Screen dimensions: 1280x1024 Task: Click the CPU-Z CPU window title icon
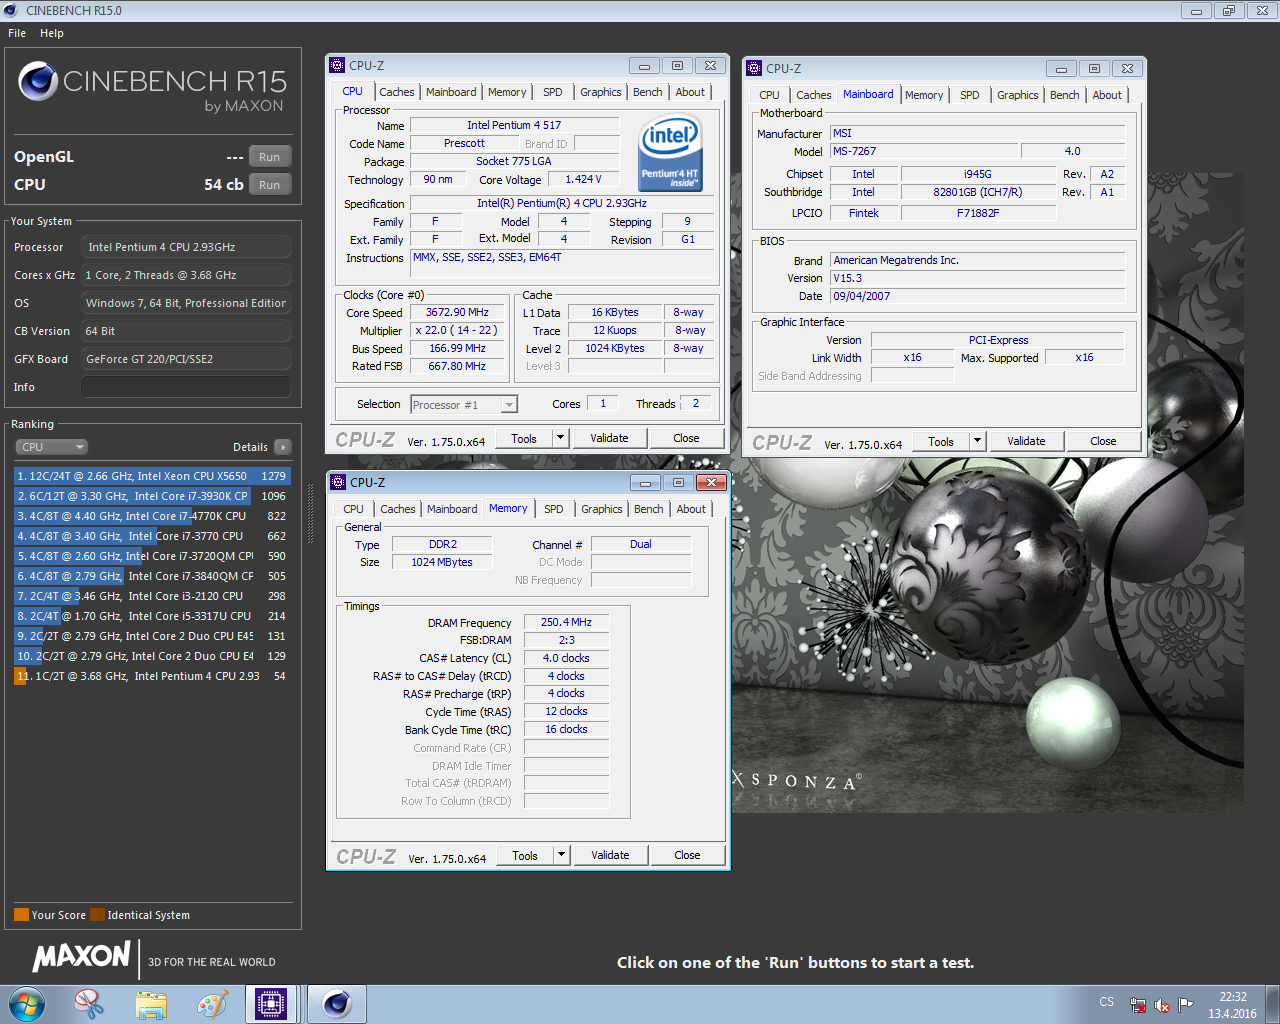[x=338, y=66]
